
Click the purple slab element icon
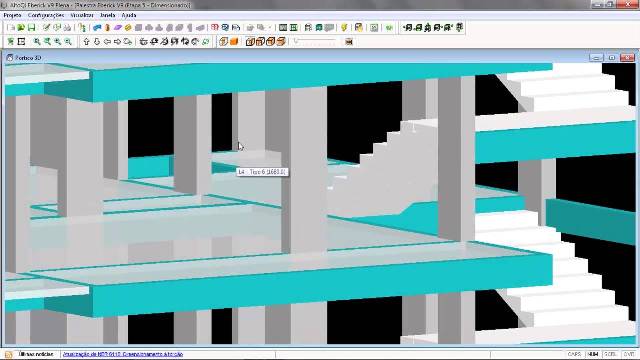point(118,28)
